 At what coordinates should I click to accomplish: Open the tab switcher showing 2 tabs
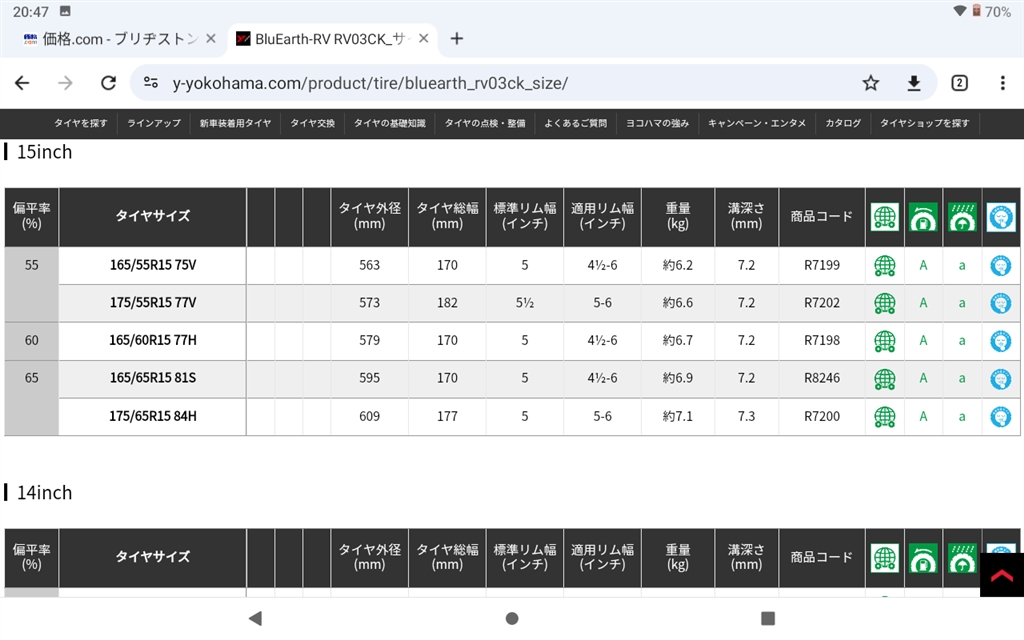pyautogui.click(x=959, y=83)
